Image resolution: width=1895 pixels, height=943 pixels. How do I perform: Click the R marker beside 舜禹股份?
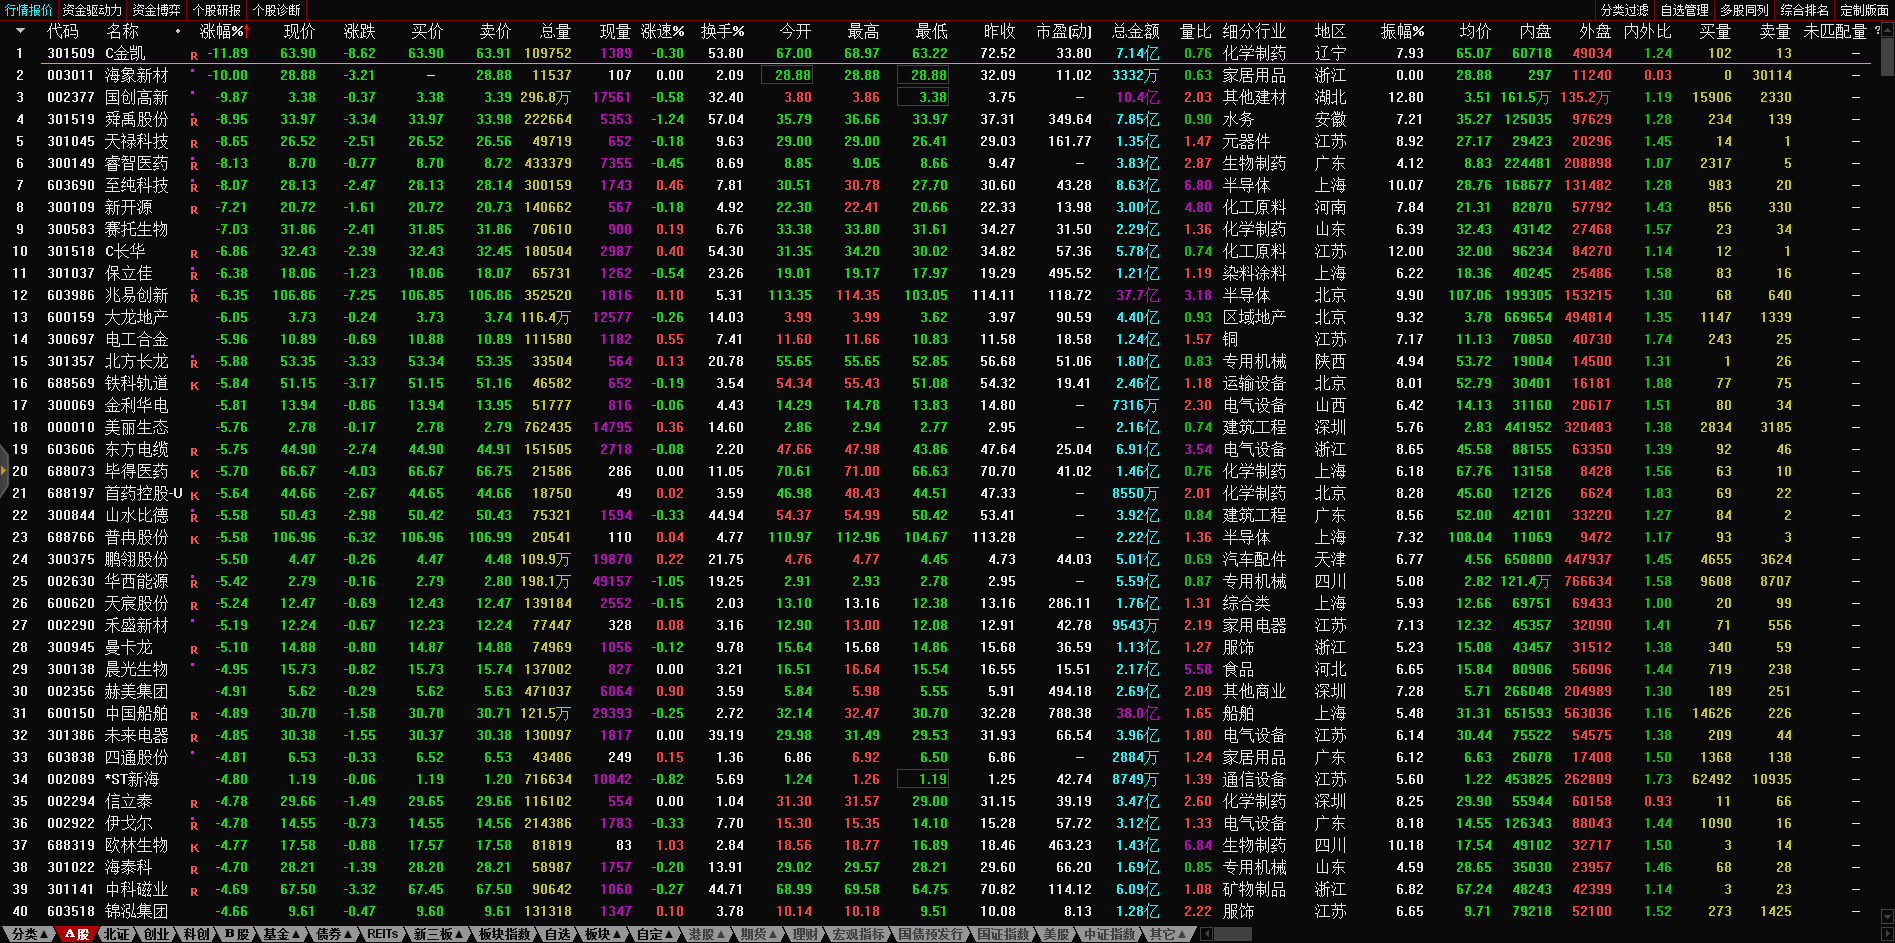(x=194, y=120)
